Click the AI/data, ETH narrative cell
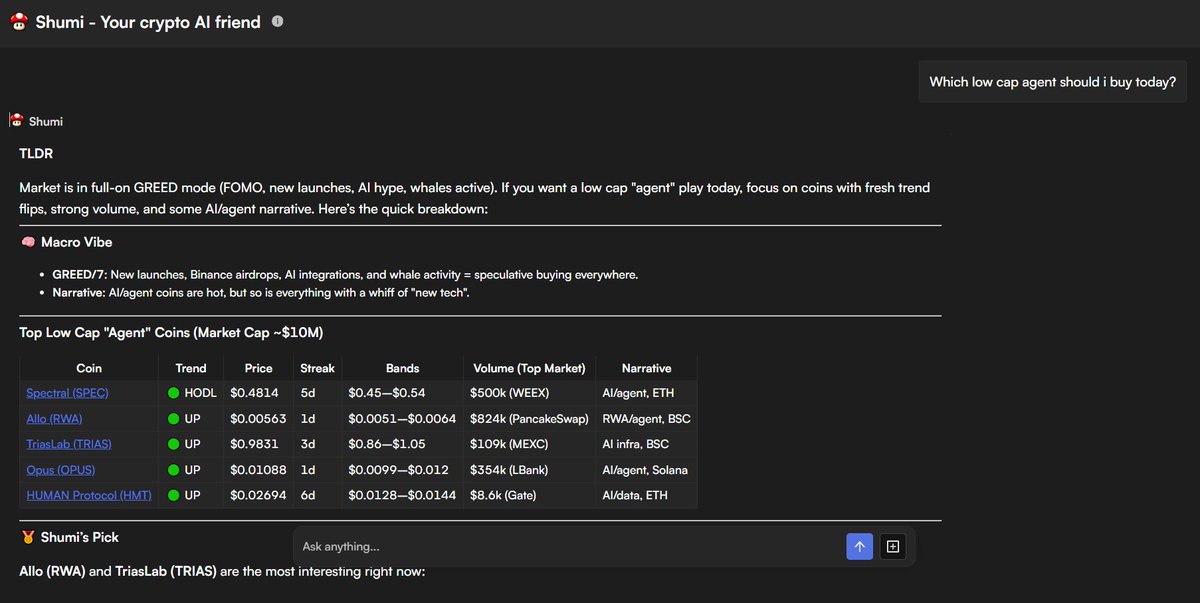 (646, 495)
